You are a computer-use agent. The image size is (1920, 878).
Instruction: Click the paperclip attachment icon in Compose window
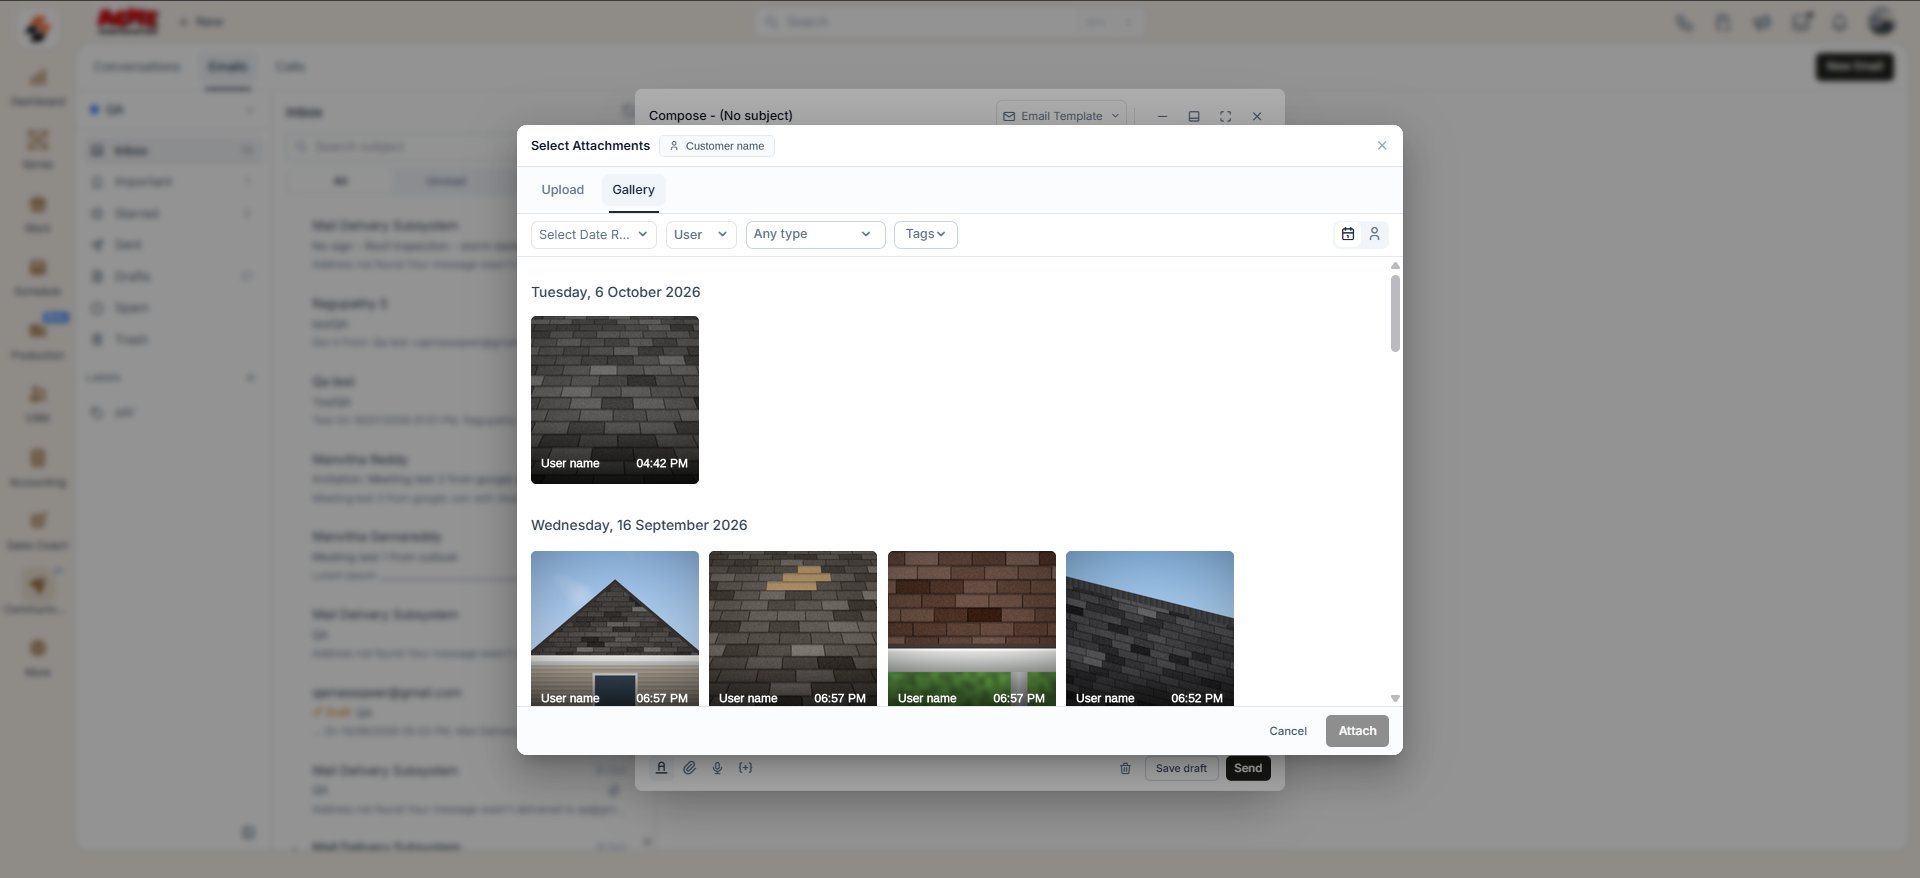click(690, 768)
